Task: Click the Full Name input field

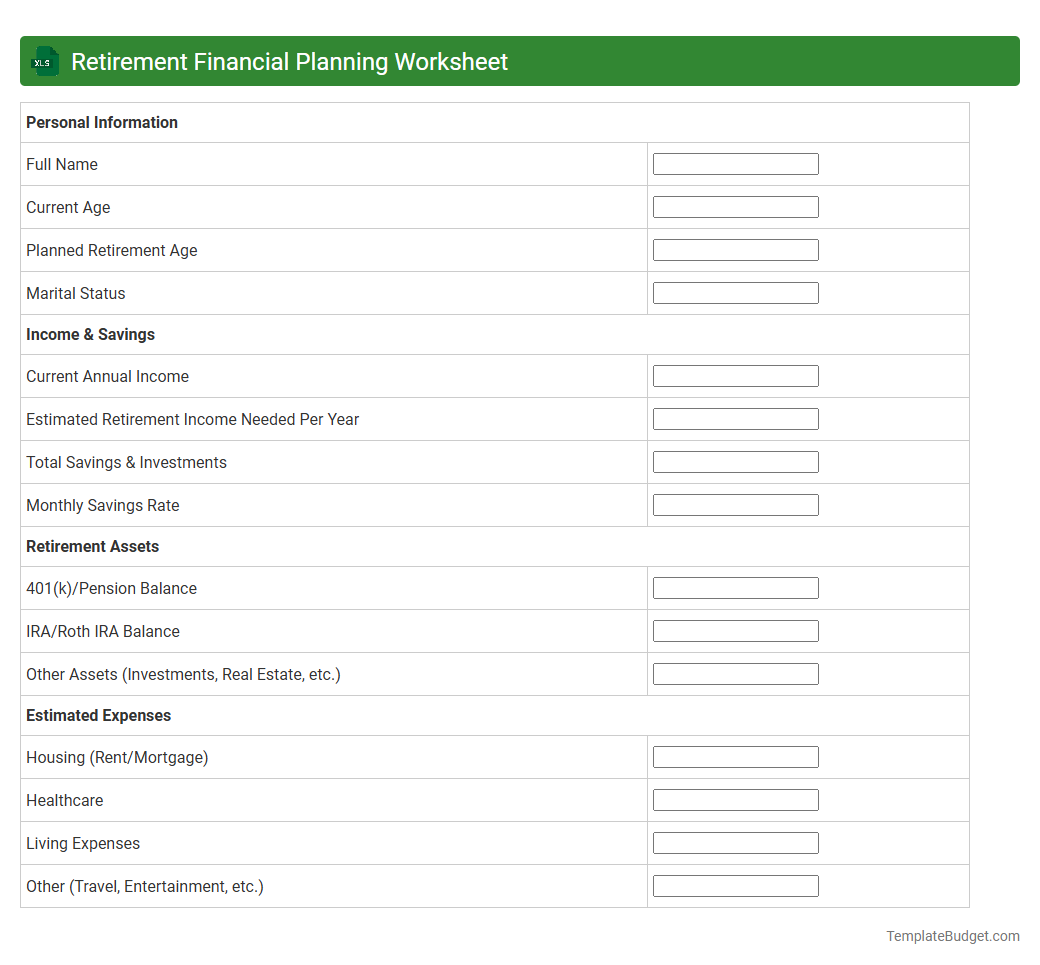Action: tap(735, 163)
